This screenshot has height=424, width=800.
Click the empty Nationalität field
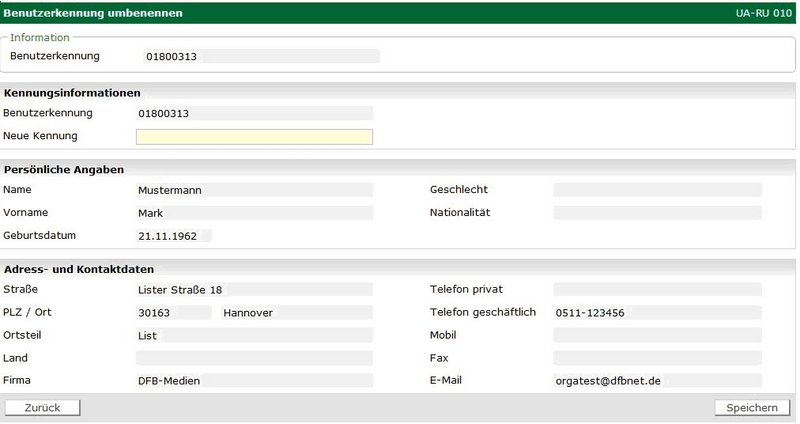click(657, 213)
